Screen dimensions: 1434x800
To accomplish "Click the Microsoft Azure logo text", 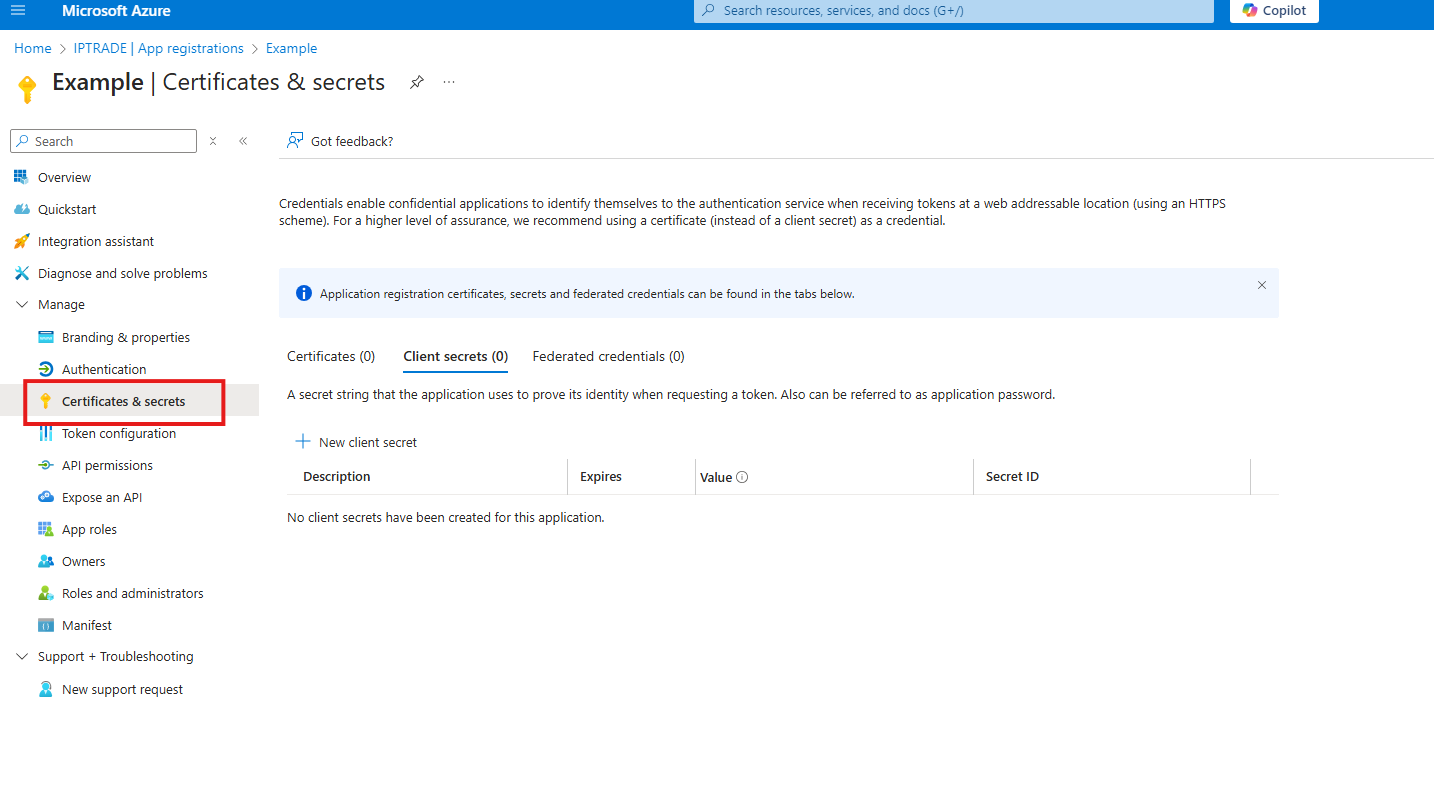I will 116,10.
